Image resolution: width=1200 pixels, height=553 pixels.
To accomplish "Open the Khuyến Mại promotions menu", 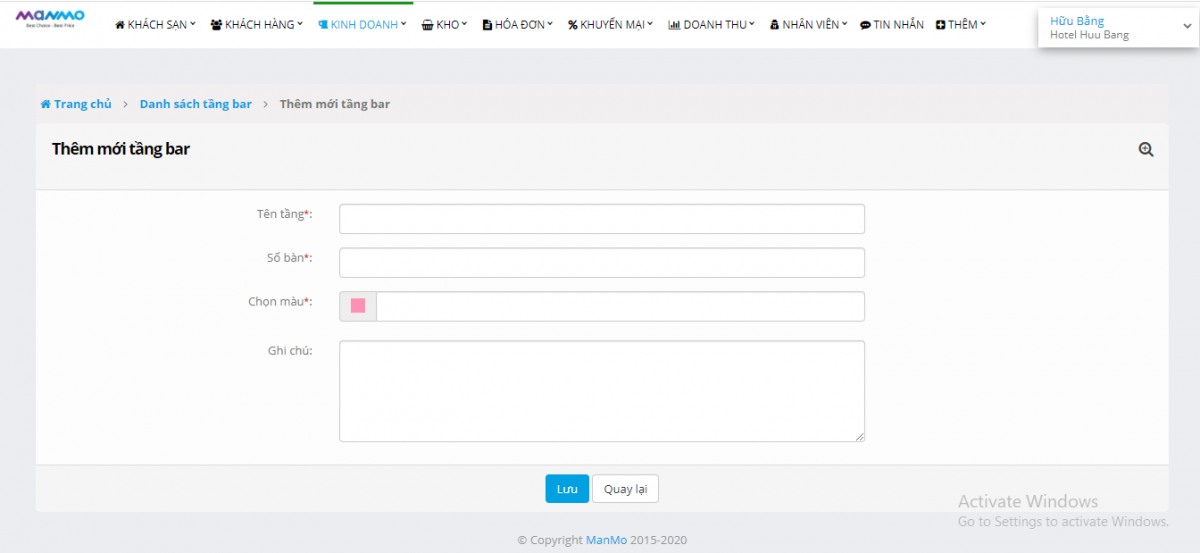I will pyautogui.click(x=610, y=25).
